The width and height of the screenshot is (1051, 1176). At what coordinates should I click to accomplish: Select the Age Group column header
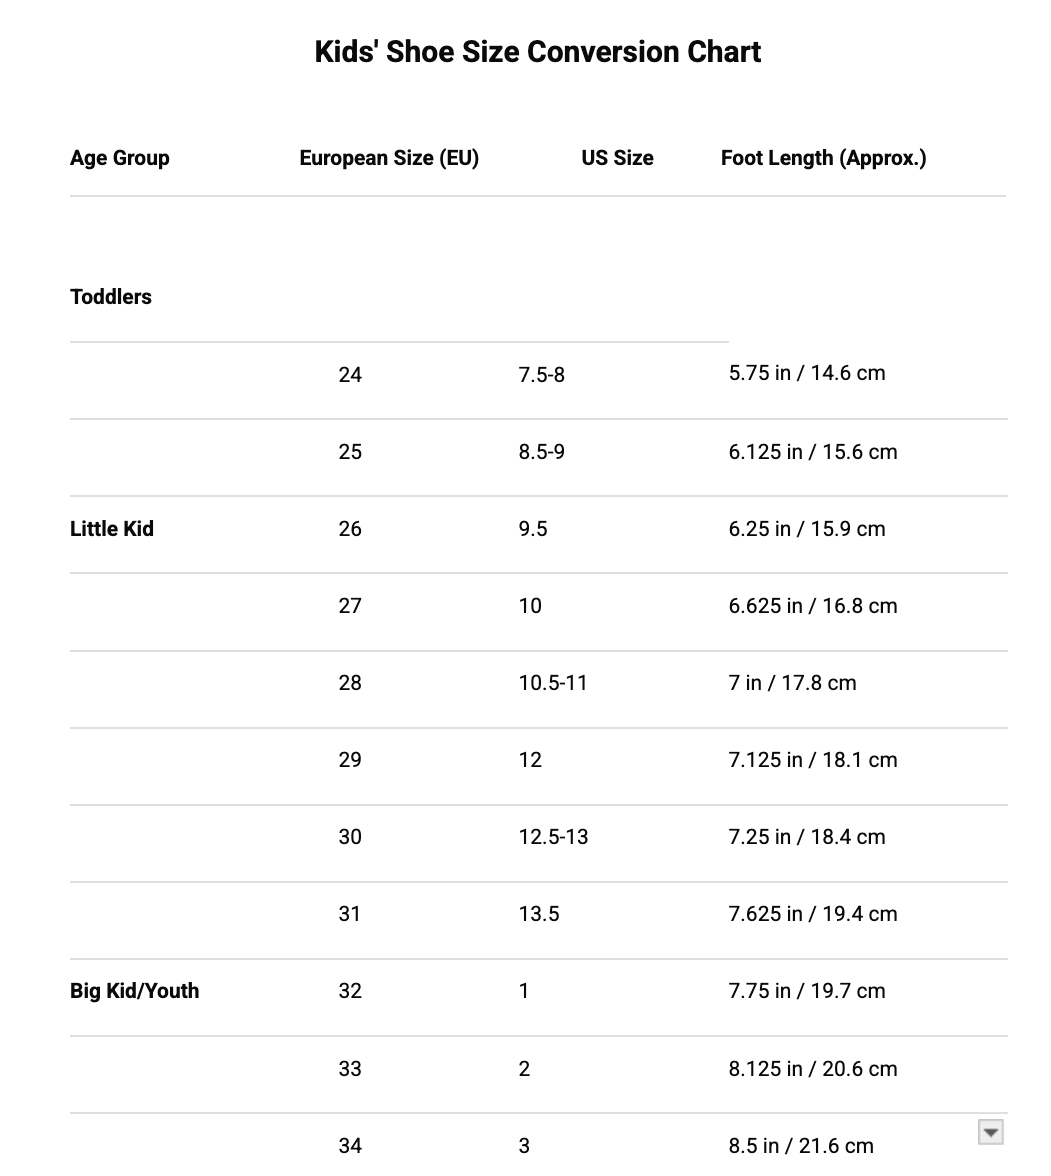coord(119,158)
